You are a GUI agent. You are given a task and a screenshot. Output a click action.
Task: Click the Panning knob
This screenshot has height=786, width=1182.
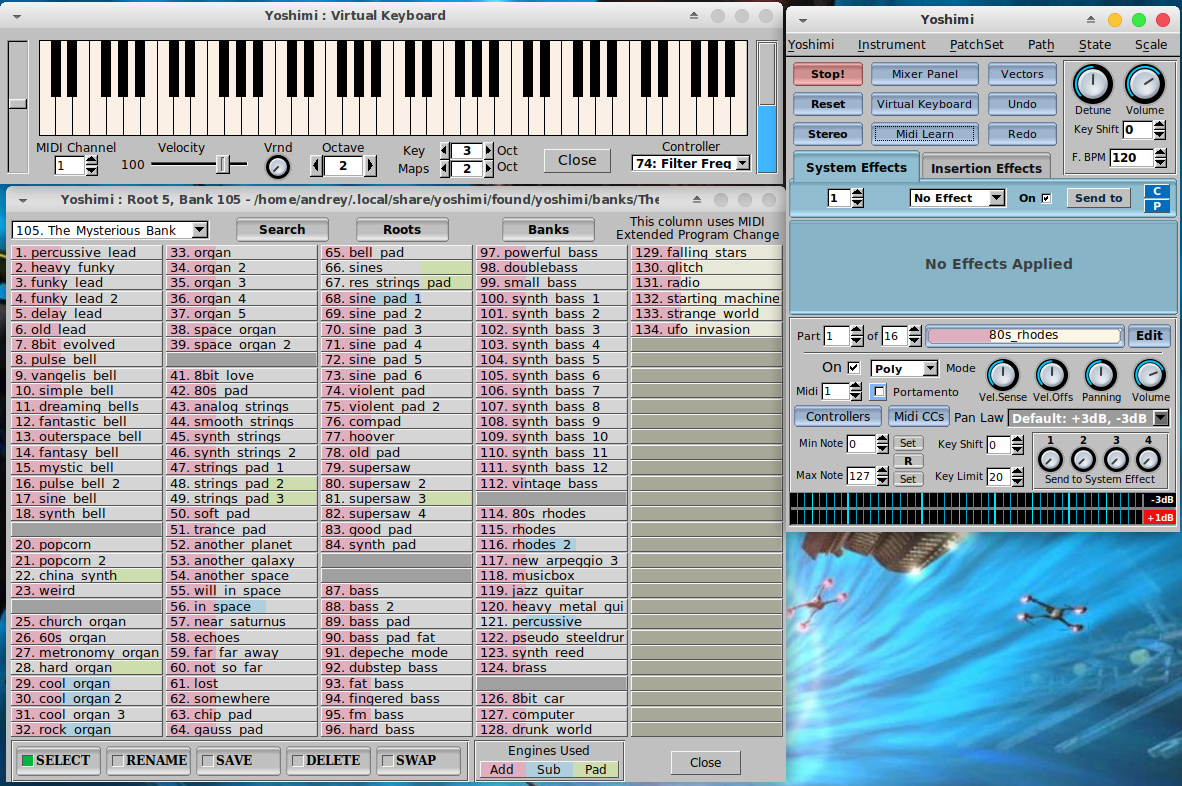1100,375
